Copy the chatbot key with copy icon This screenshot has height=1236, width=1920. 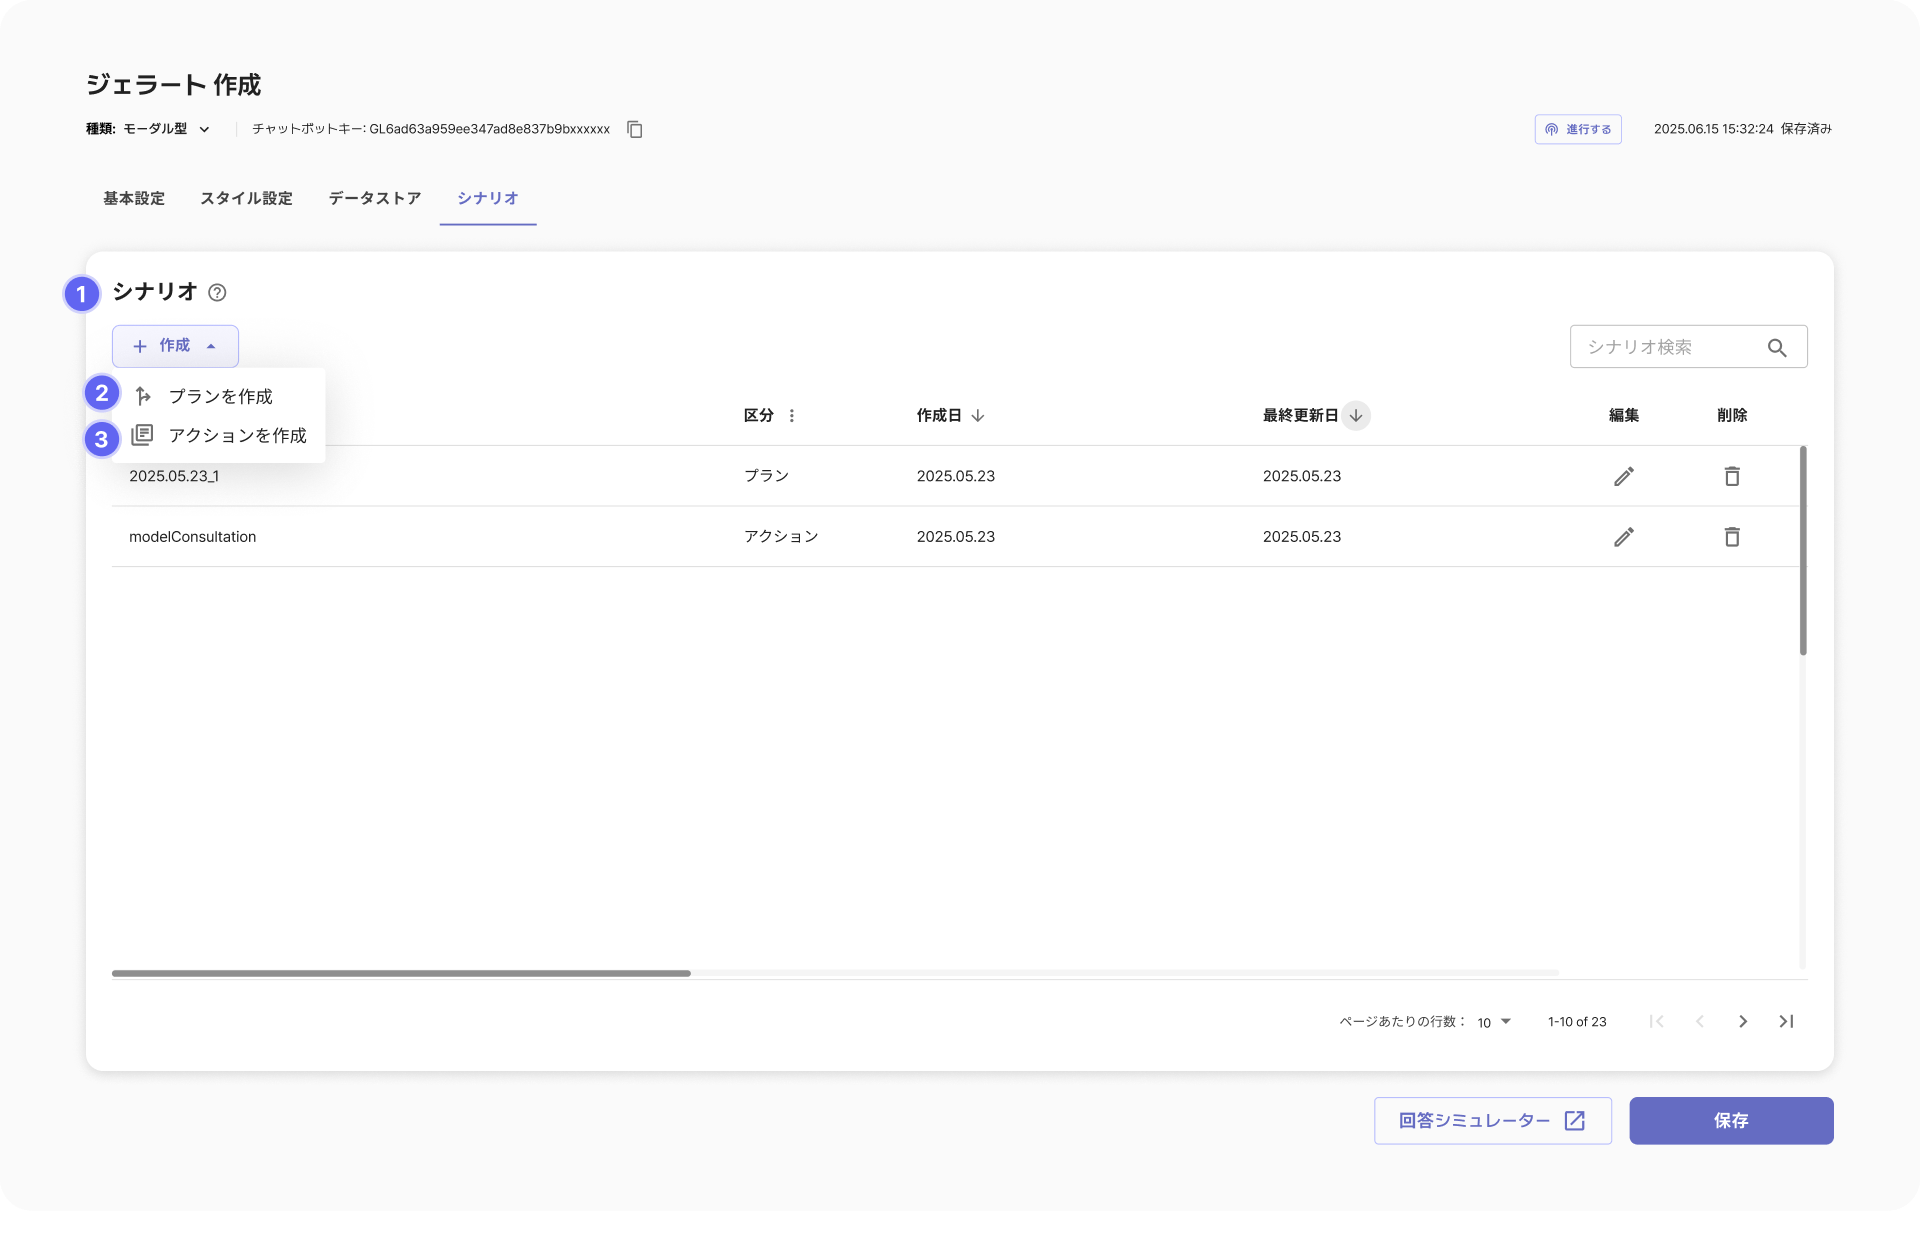click(x=634, y=129)
